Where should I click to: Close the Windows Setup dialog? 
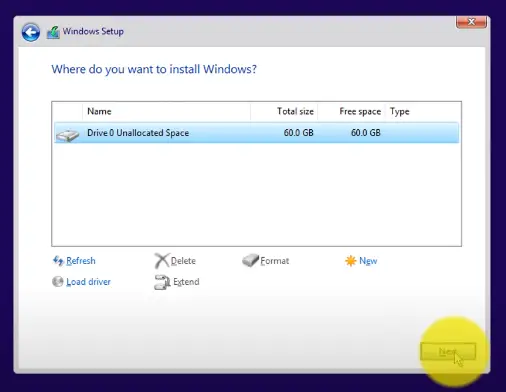(x=471, y=22)
